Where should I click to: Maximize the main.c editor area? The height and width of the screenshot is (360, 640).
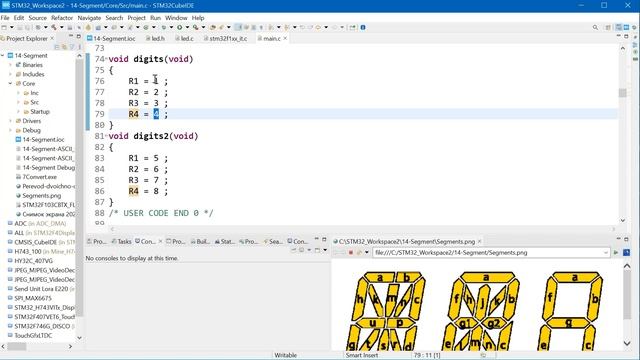[x=626, y=36]
